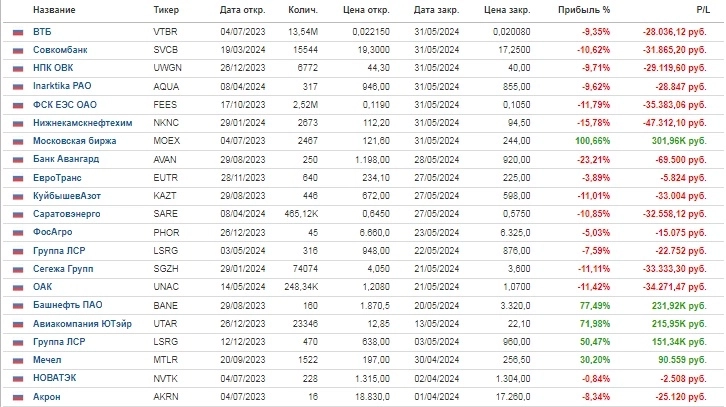Click the flag icon beside Сегежа Групп
This screenshot has width=726, height=407.
(18, 268)
